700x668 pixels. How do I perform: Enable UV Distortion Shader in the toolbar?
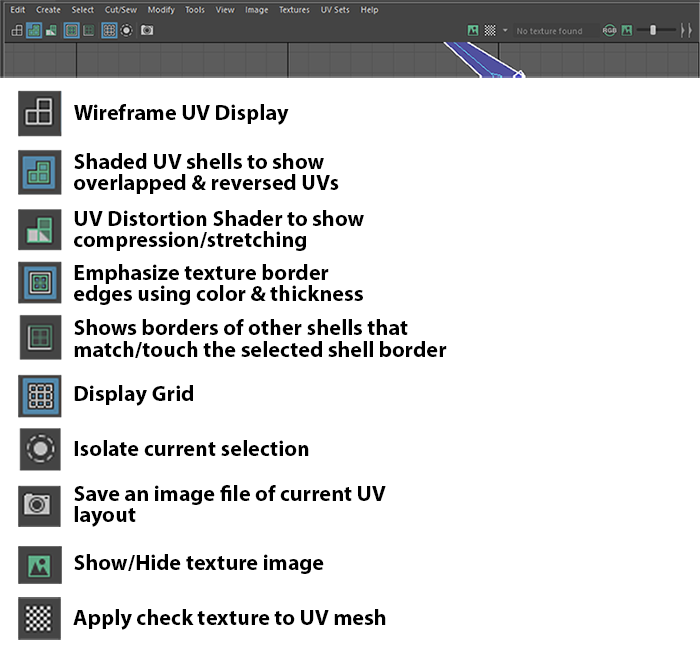(50, 31)
